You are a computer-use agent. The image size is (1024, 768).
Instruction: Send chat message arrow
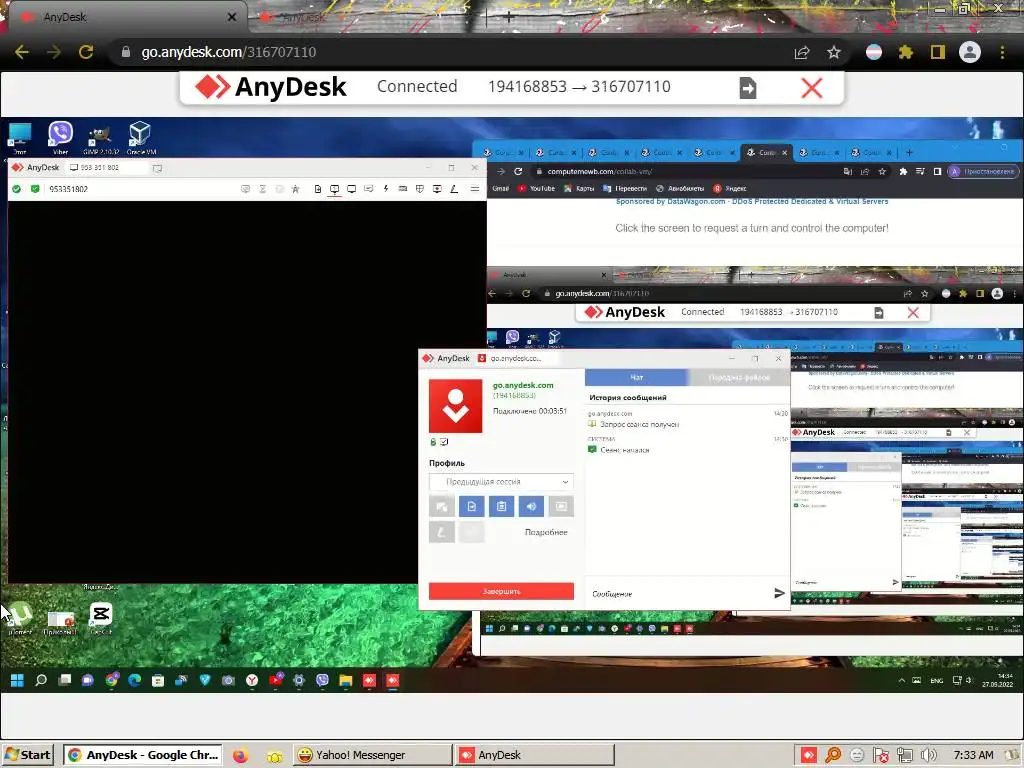[779, 593]
